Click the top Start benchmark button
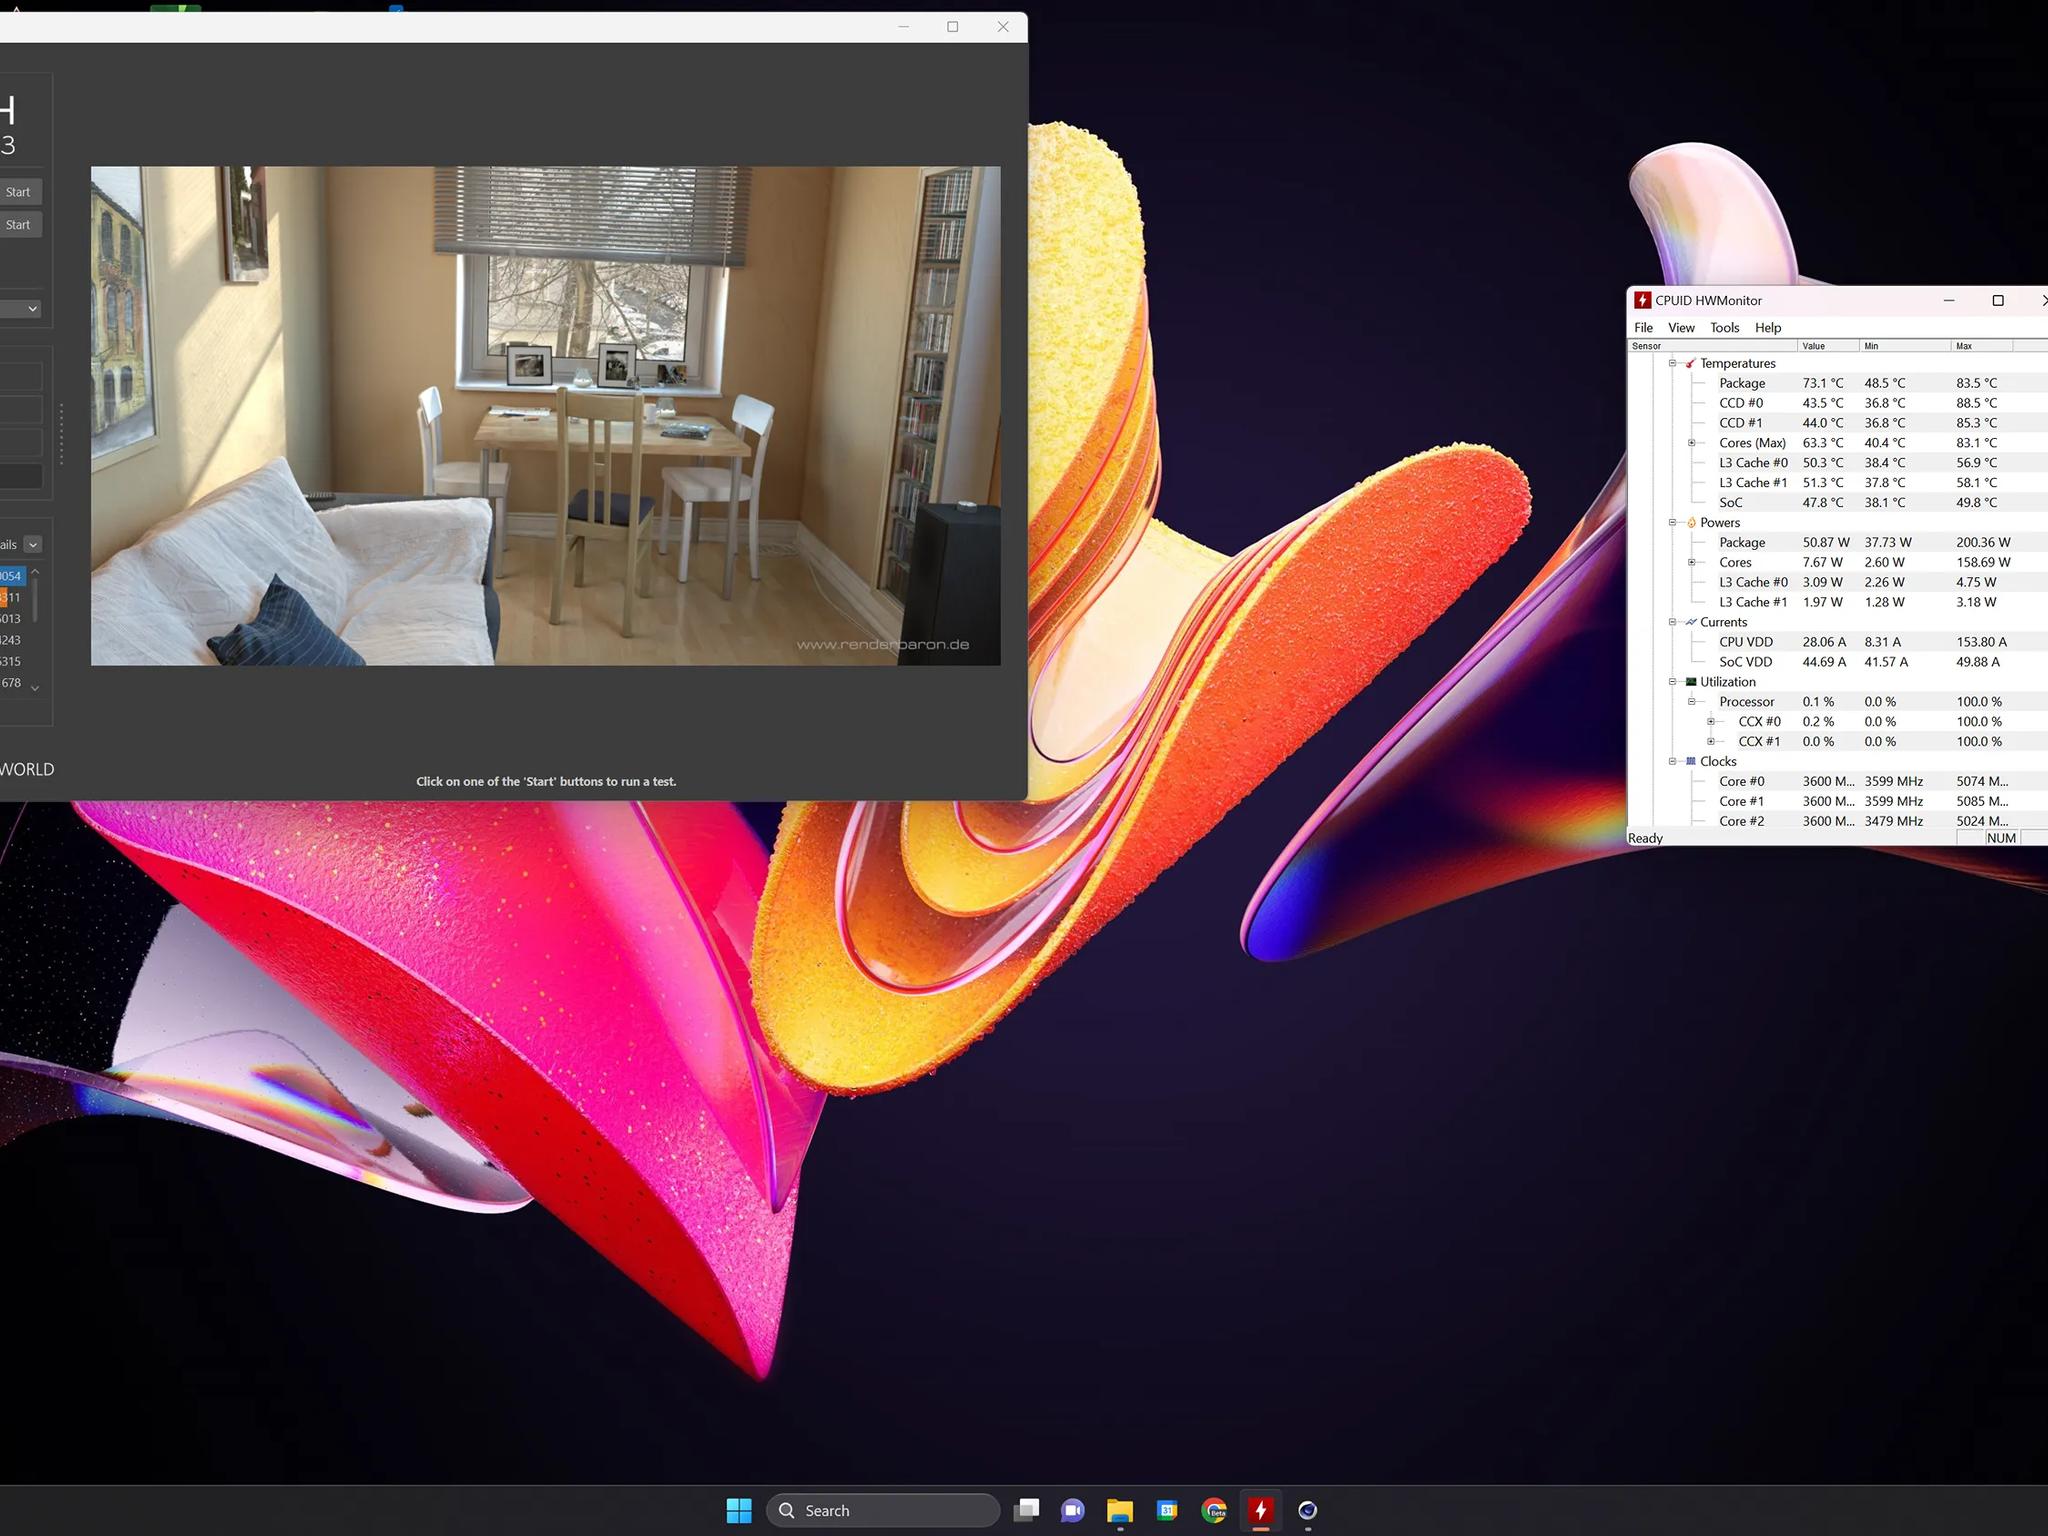Screen dimensions: 2048x1536 tap(18, 192)
